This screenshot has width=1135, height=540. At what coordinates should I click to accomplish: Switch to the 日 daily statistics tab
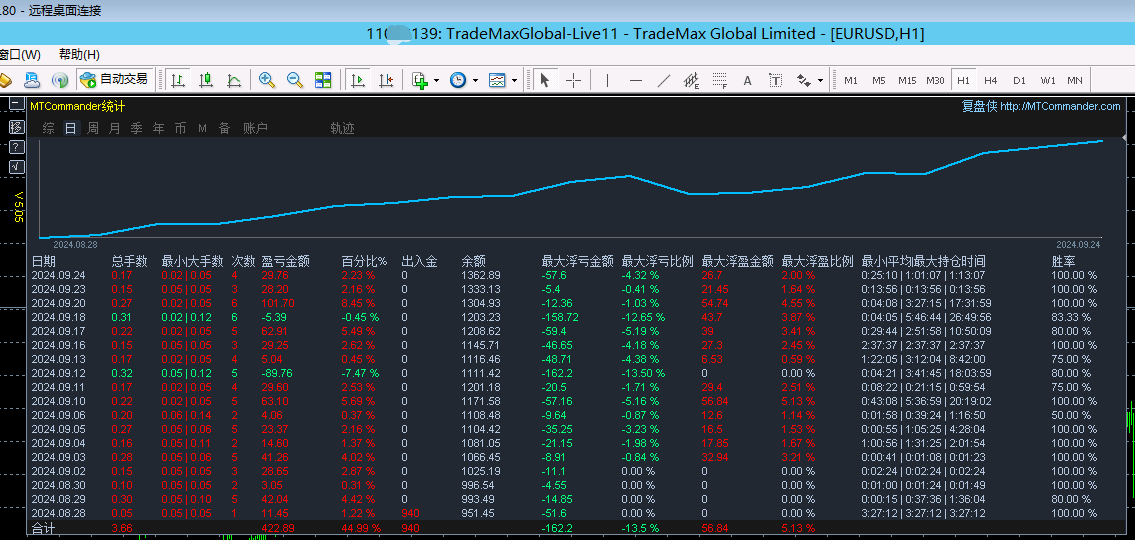pyautogui.click(x=70, y=128)
